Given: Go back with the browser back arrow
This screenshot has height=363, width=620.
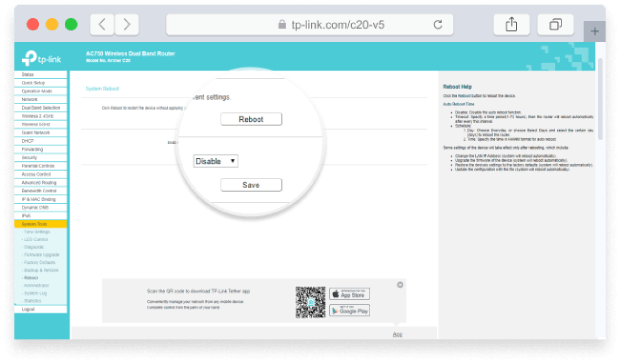Looking at the screenshot, I should click(x=102, y=25).
